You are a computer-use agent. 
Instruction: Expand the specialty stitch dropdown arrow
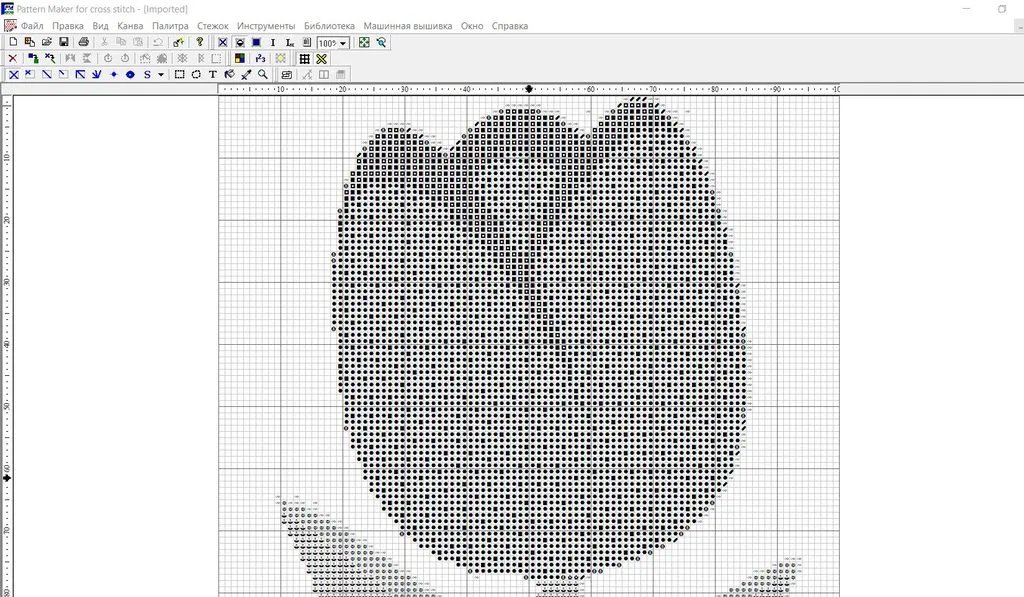[x=160, y=75]
